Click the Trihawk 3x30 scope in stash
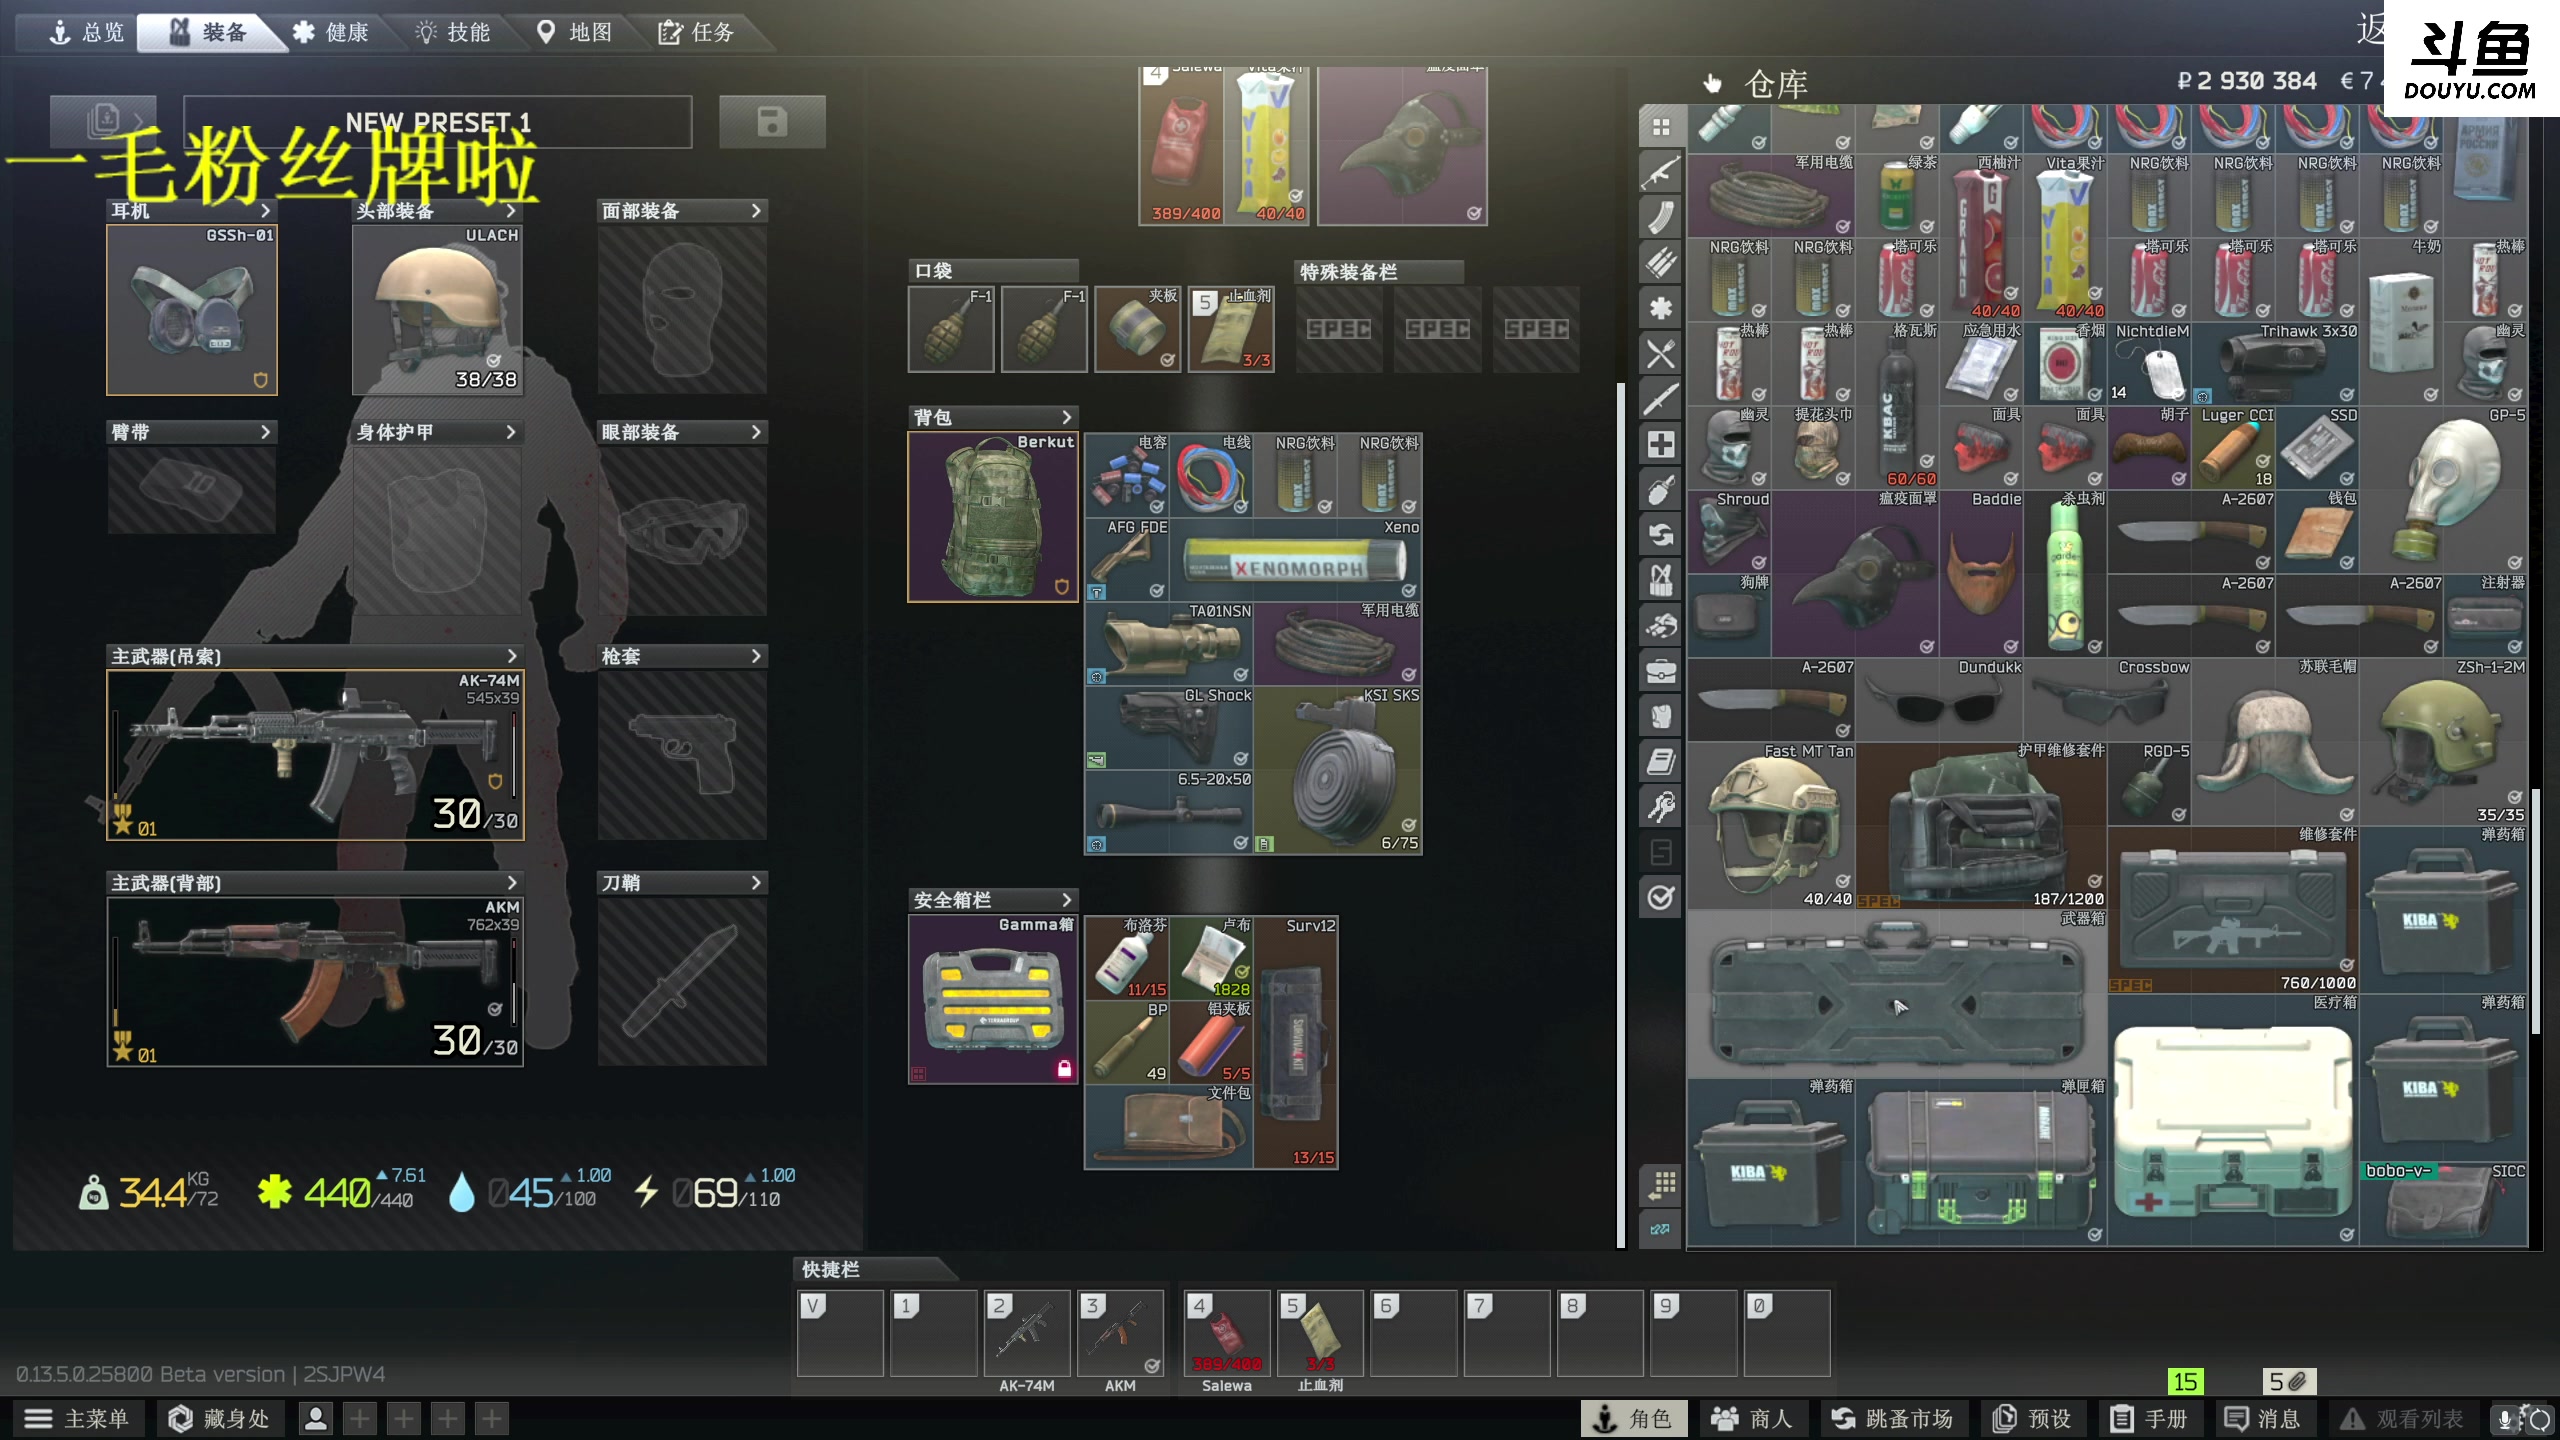This screenshot has width=2560, height=1440. click(2276, 364)
